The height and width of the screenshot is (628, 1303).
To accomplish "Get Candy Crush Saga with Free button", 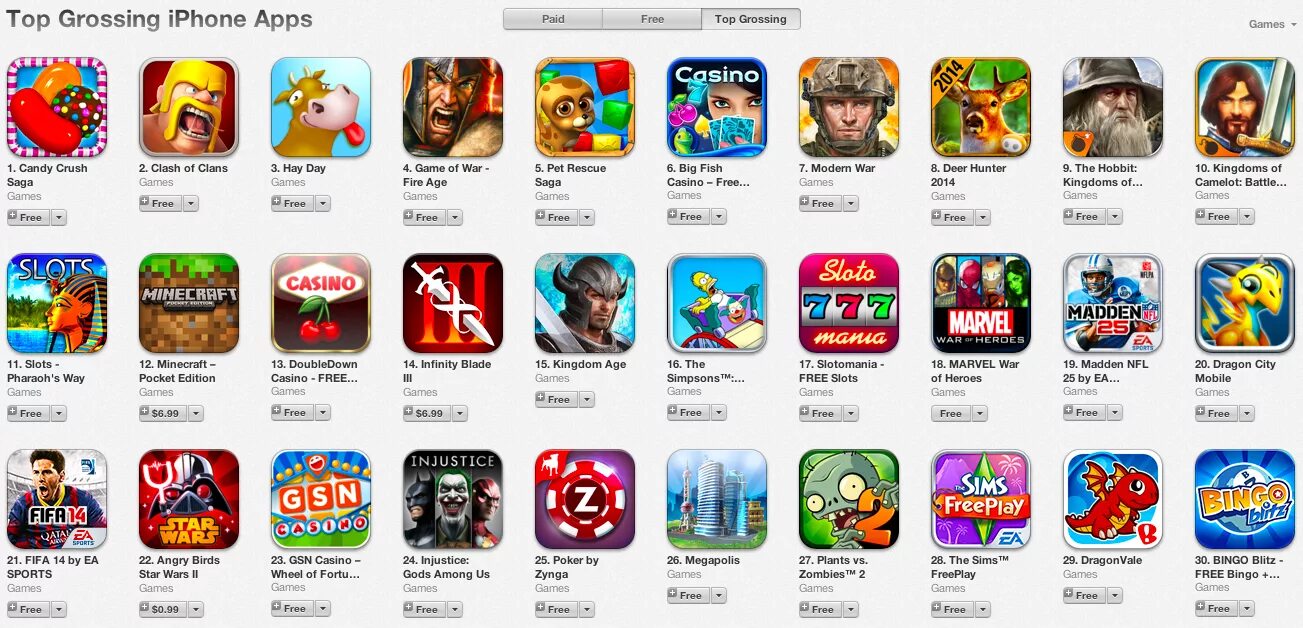I will coord(27,217).
